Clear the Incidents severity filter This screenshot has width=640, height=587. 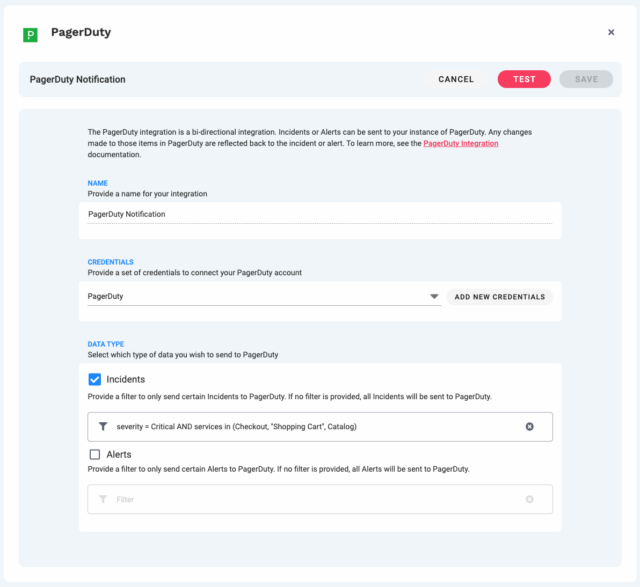530,427
